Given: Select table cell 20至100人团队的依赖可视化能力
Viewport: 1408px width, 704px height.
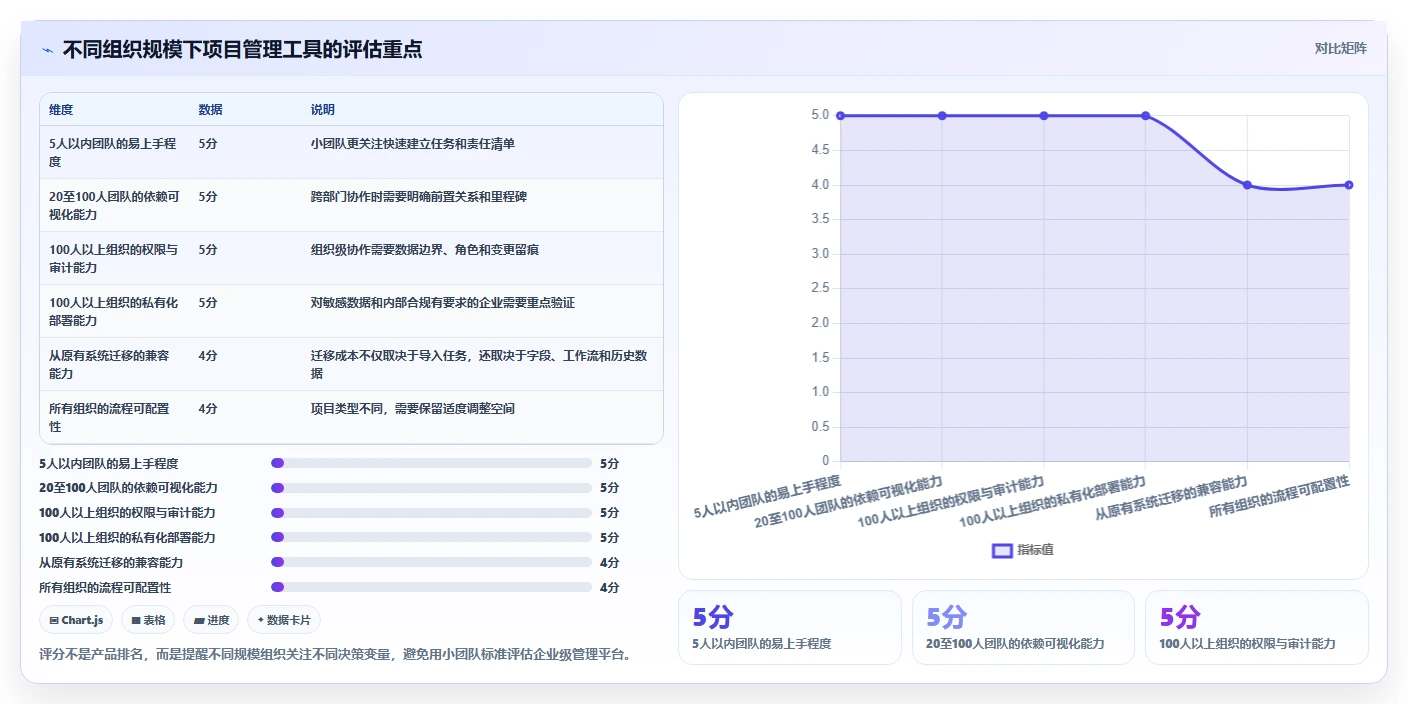Looking at the screenshot, I should [114, 205].
